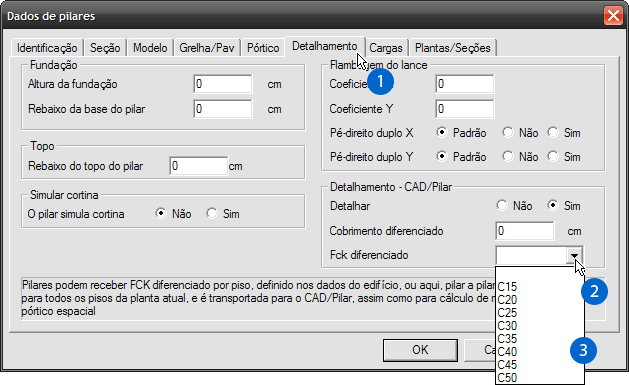This screenshot has height=385, width=629.
Task: Switch to the Identificação tab
Action: [x=47, y=48]
